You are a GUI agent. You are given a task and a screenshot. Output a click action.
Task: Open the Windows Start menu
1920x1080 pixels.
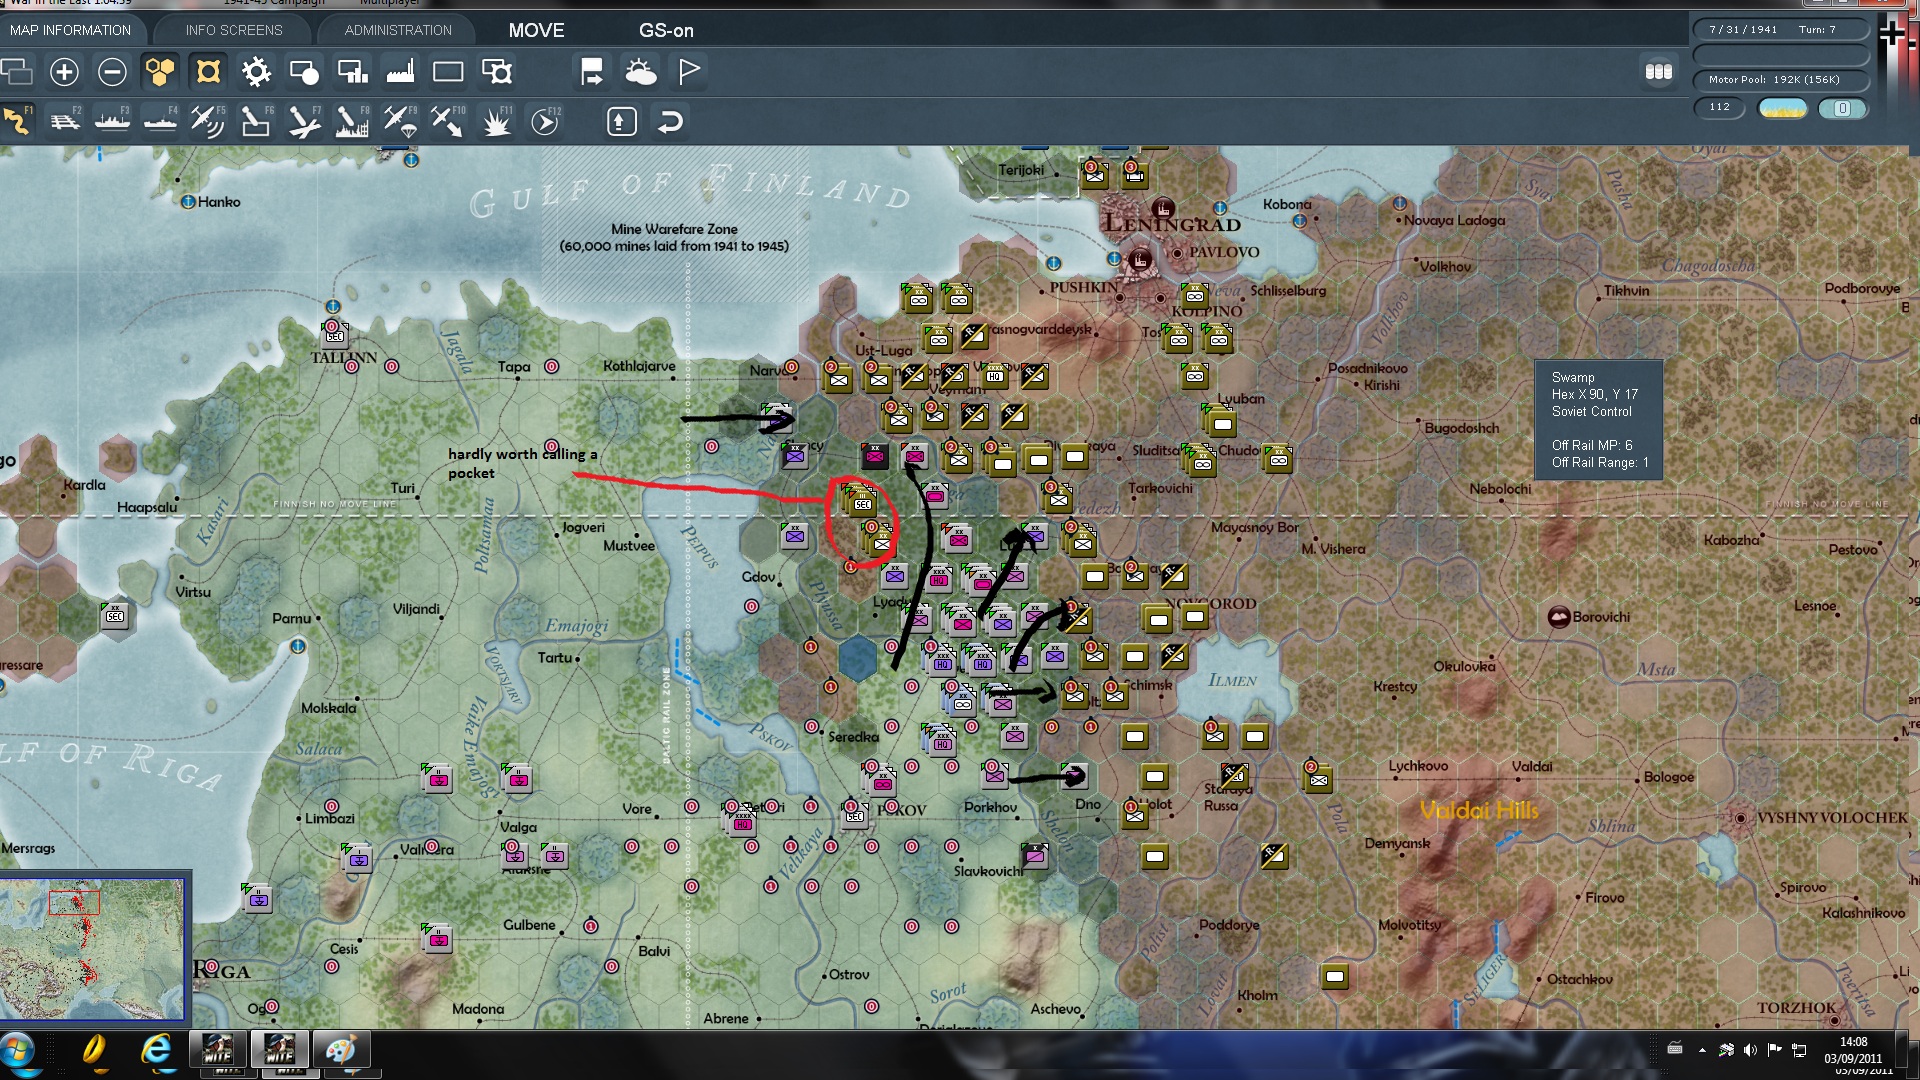[x=18, y=1052]
